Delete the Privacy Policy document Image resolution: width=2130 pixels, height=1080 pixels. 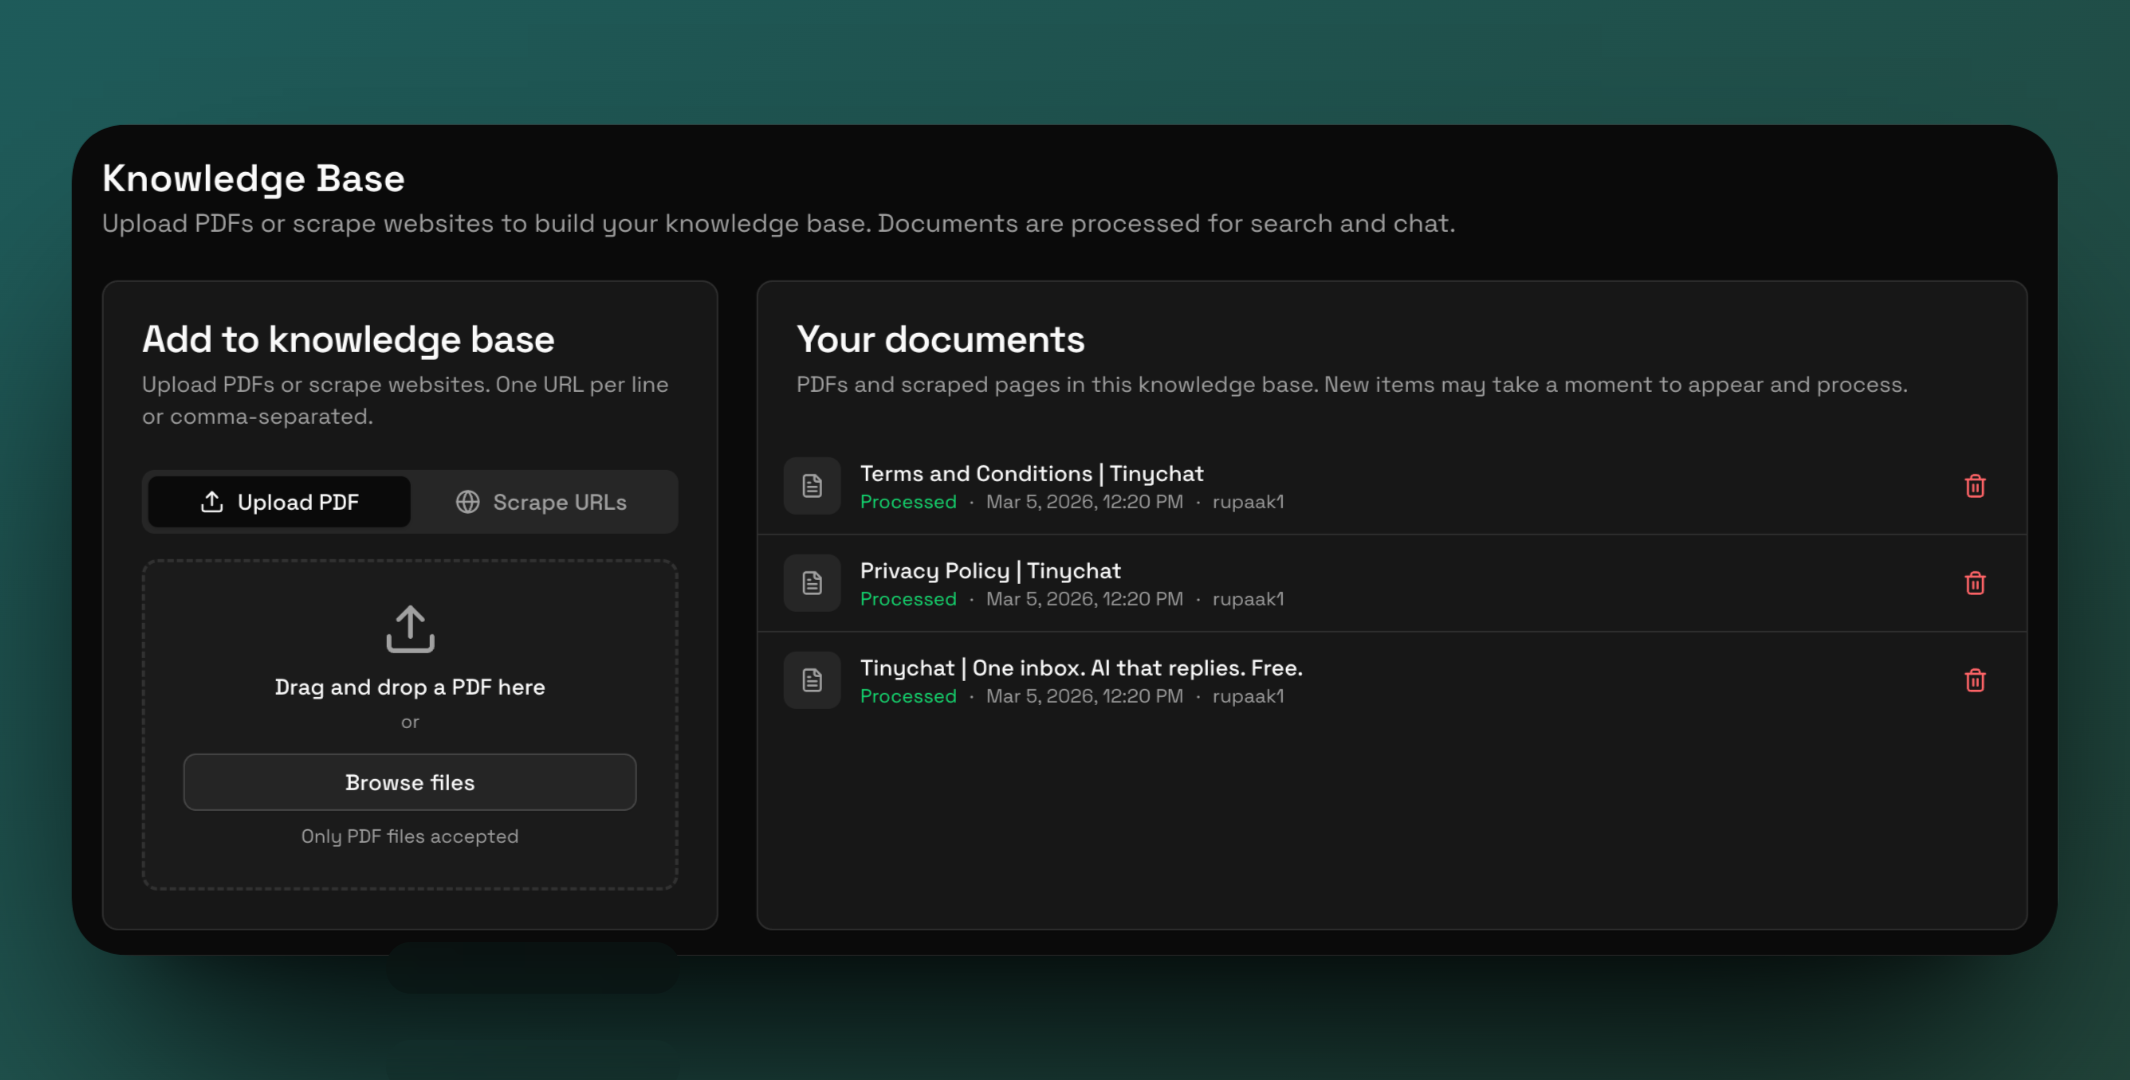point(1974,583)
